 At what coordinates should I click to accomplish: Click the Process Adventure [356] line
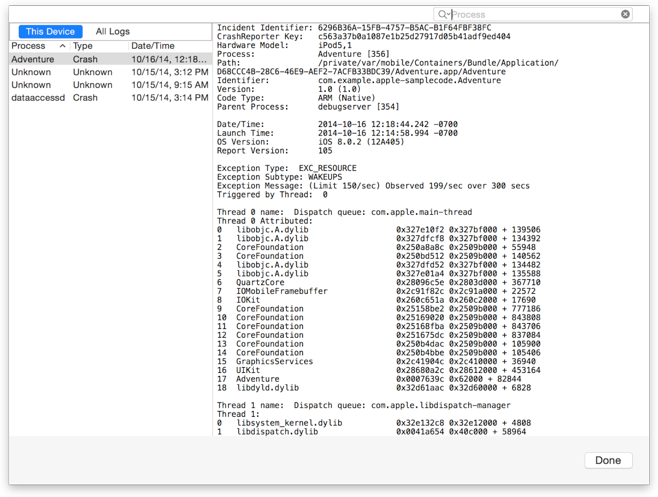[303, 54]
